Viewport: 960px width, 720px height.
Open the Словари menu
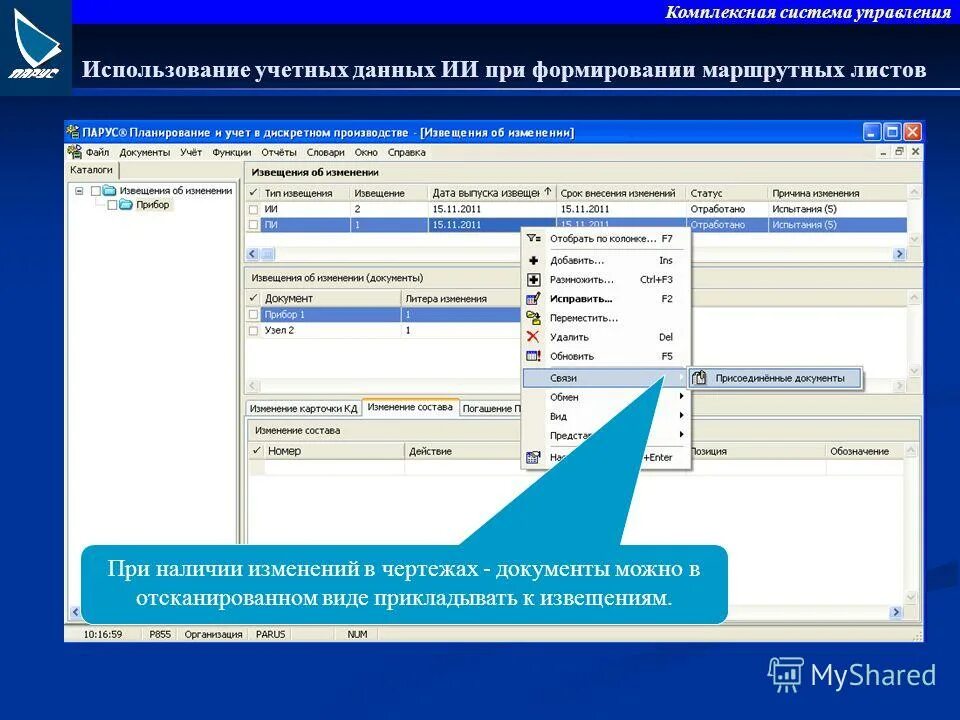(x=325, y=152)
